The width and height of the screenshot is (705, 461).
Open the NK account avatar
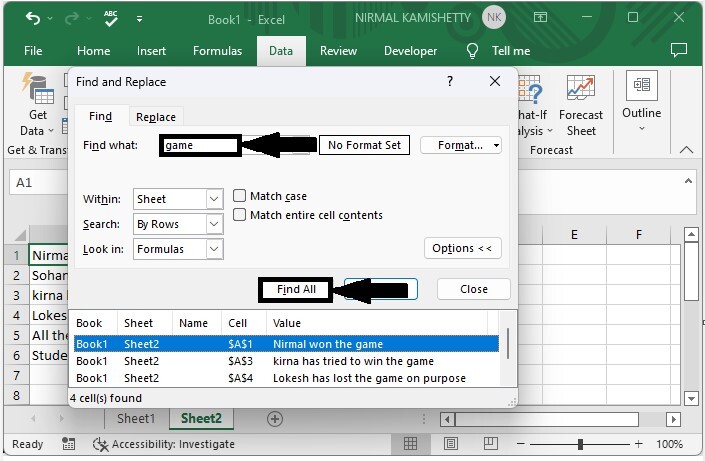(494, 18)
